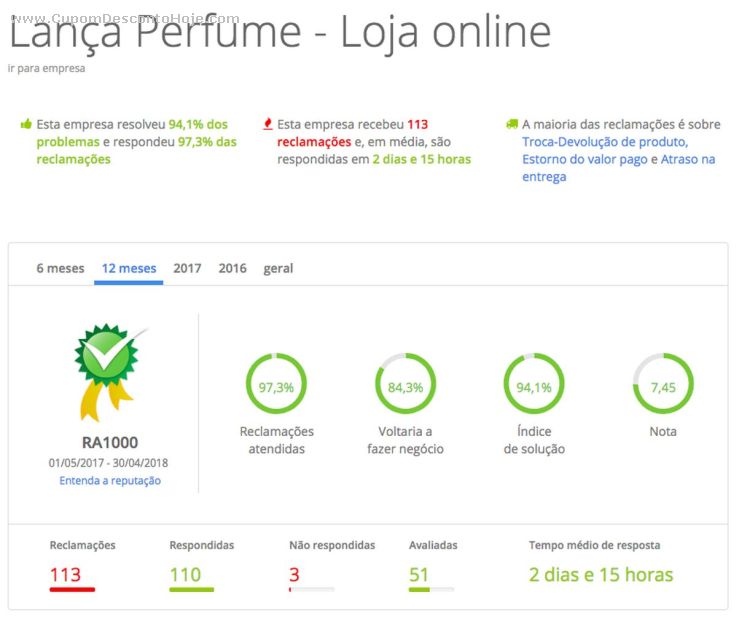Click the 94,1% dos problemas text
737x617 pixels.
134,133
